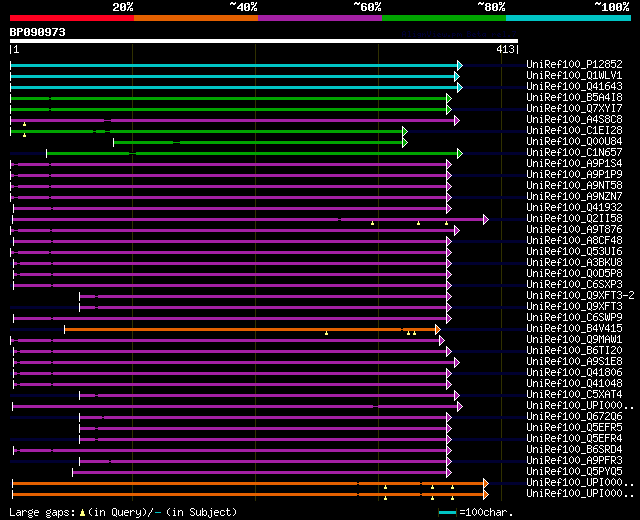Click the green arrowhead of UniRef100_B5A4I8 alignment

449,98
